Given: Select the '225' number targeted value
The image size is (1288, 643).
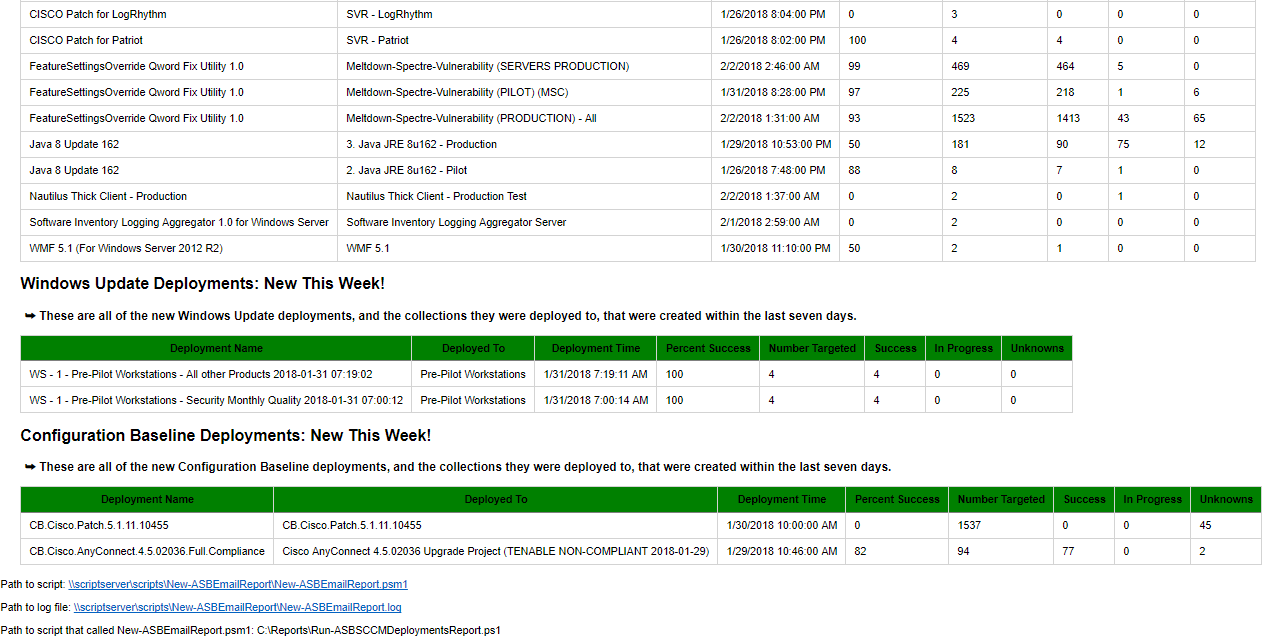Looking at the screenshot, I should pos(961,93).
